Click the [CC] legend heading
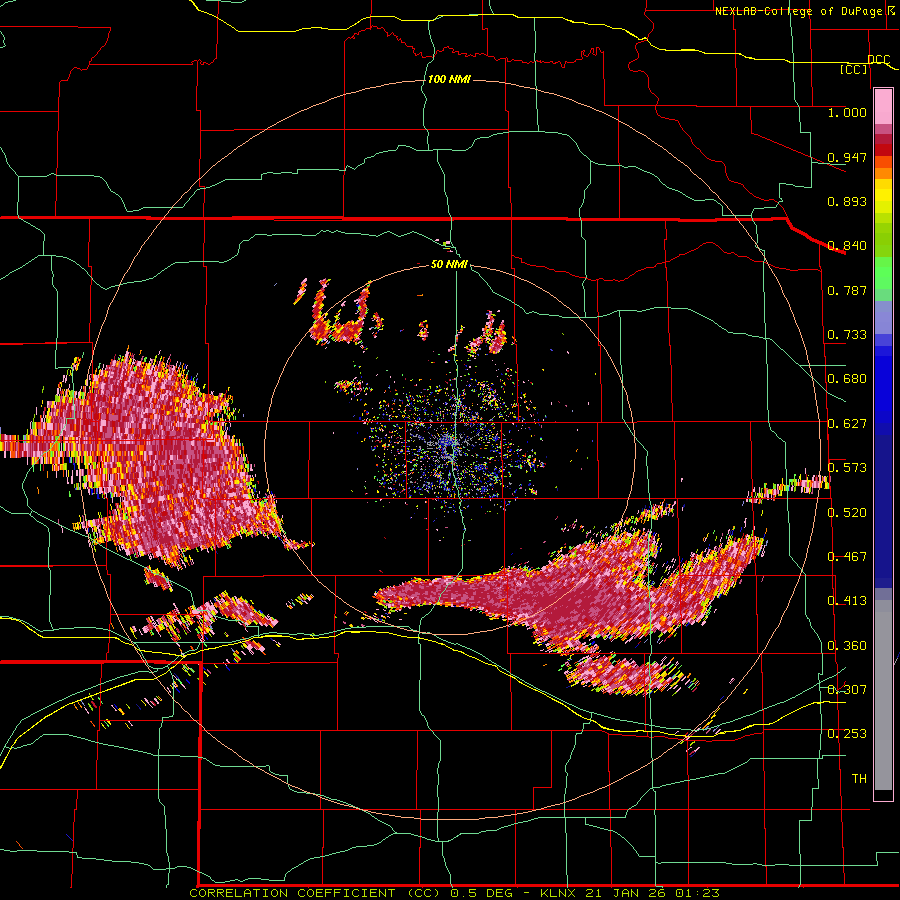Screen dimensions: 900x900 tap(854, 69)
